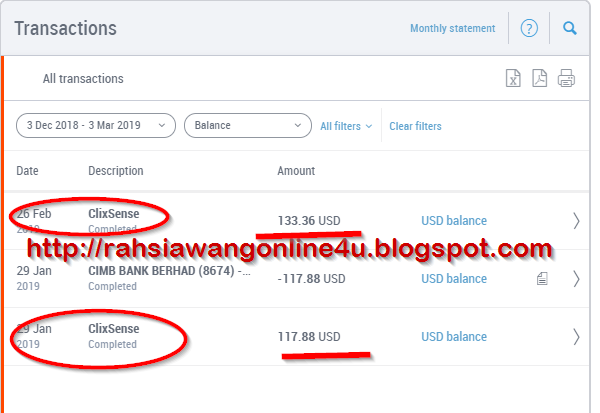Expand the All filters menu
The image size is (600, 413).
tap(346, 126)
